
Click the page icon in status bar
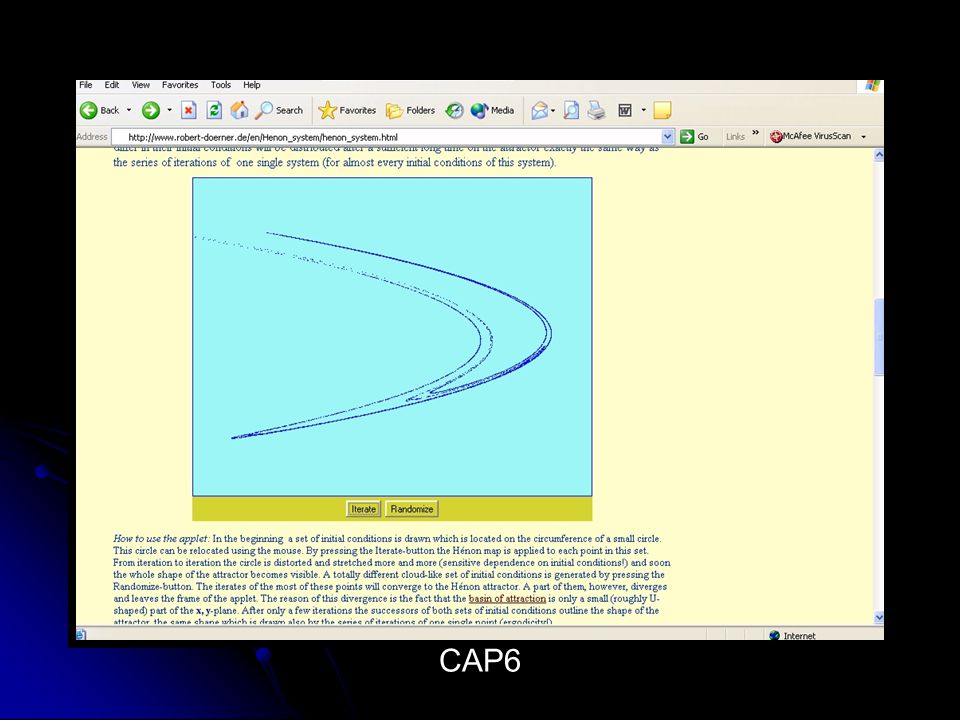coord(81,635)
